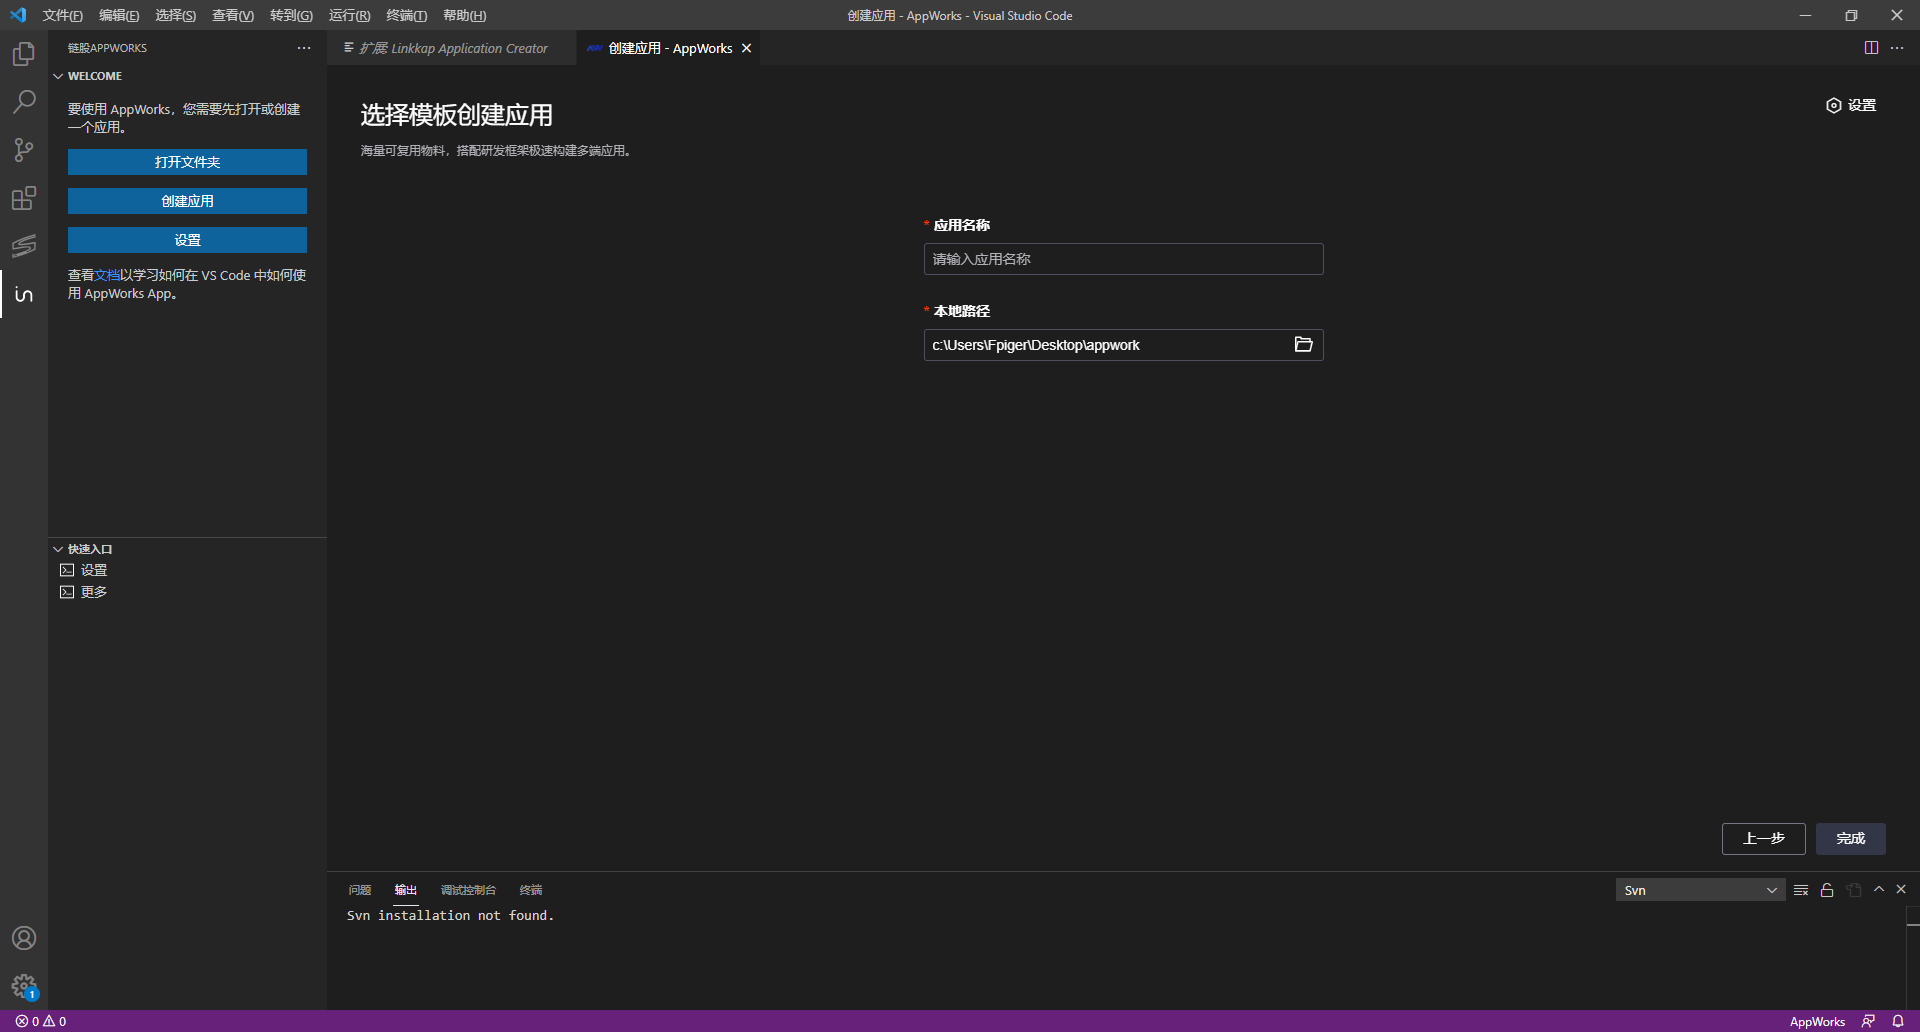The width and height of the screenshot is (1920, 1032).
Task: Click the folder browse icon in local path
Action: (1303, 345)
